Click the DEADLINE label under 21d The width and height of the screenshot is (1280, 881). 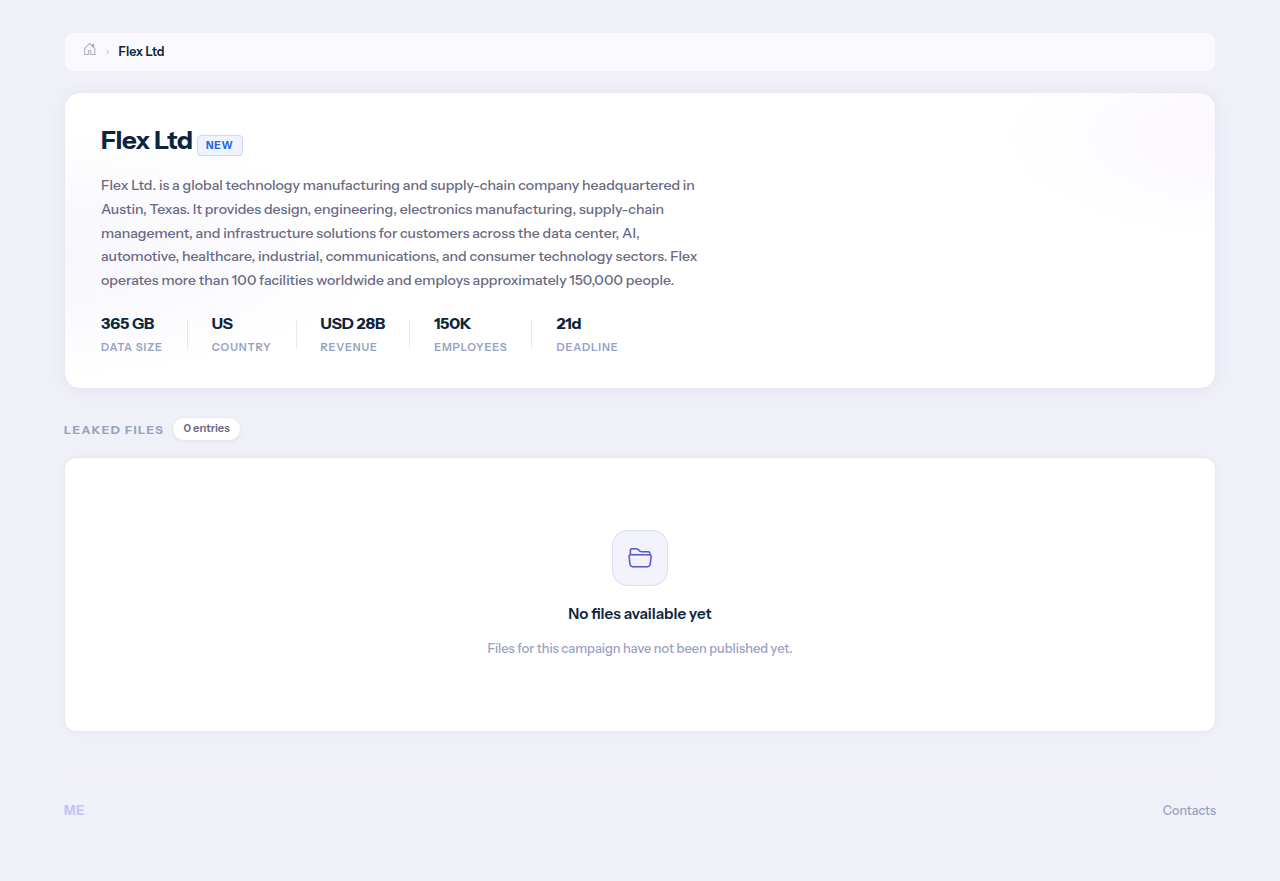pos(587,347)
